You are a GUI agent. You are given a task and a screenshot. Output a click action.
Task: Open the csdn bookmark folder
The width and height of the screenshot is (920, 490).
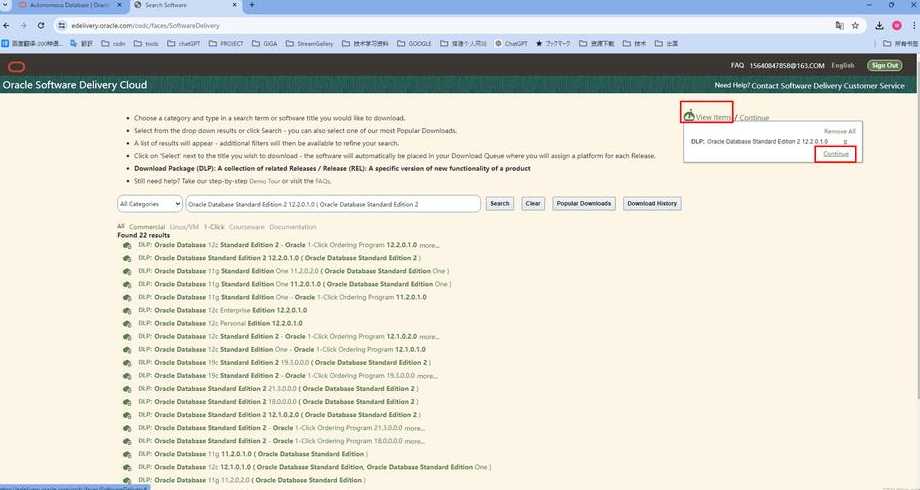[x=113, y=43]
